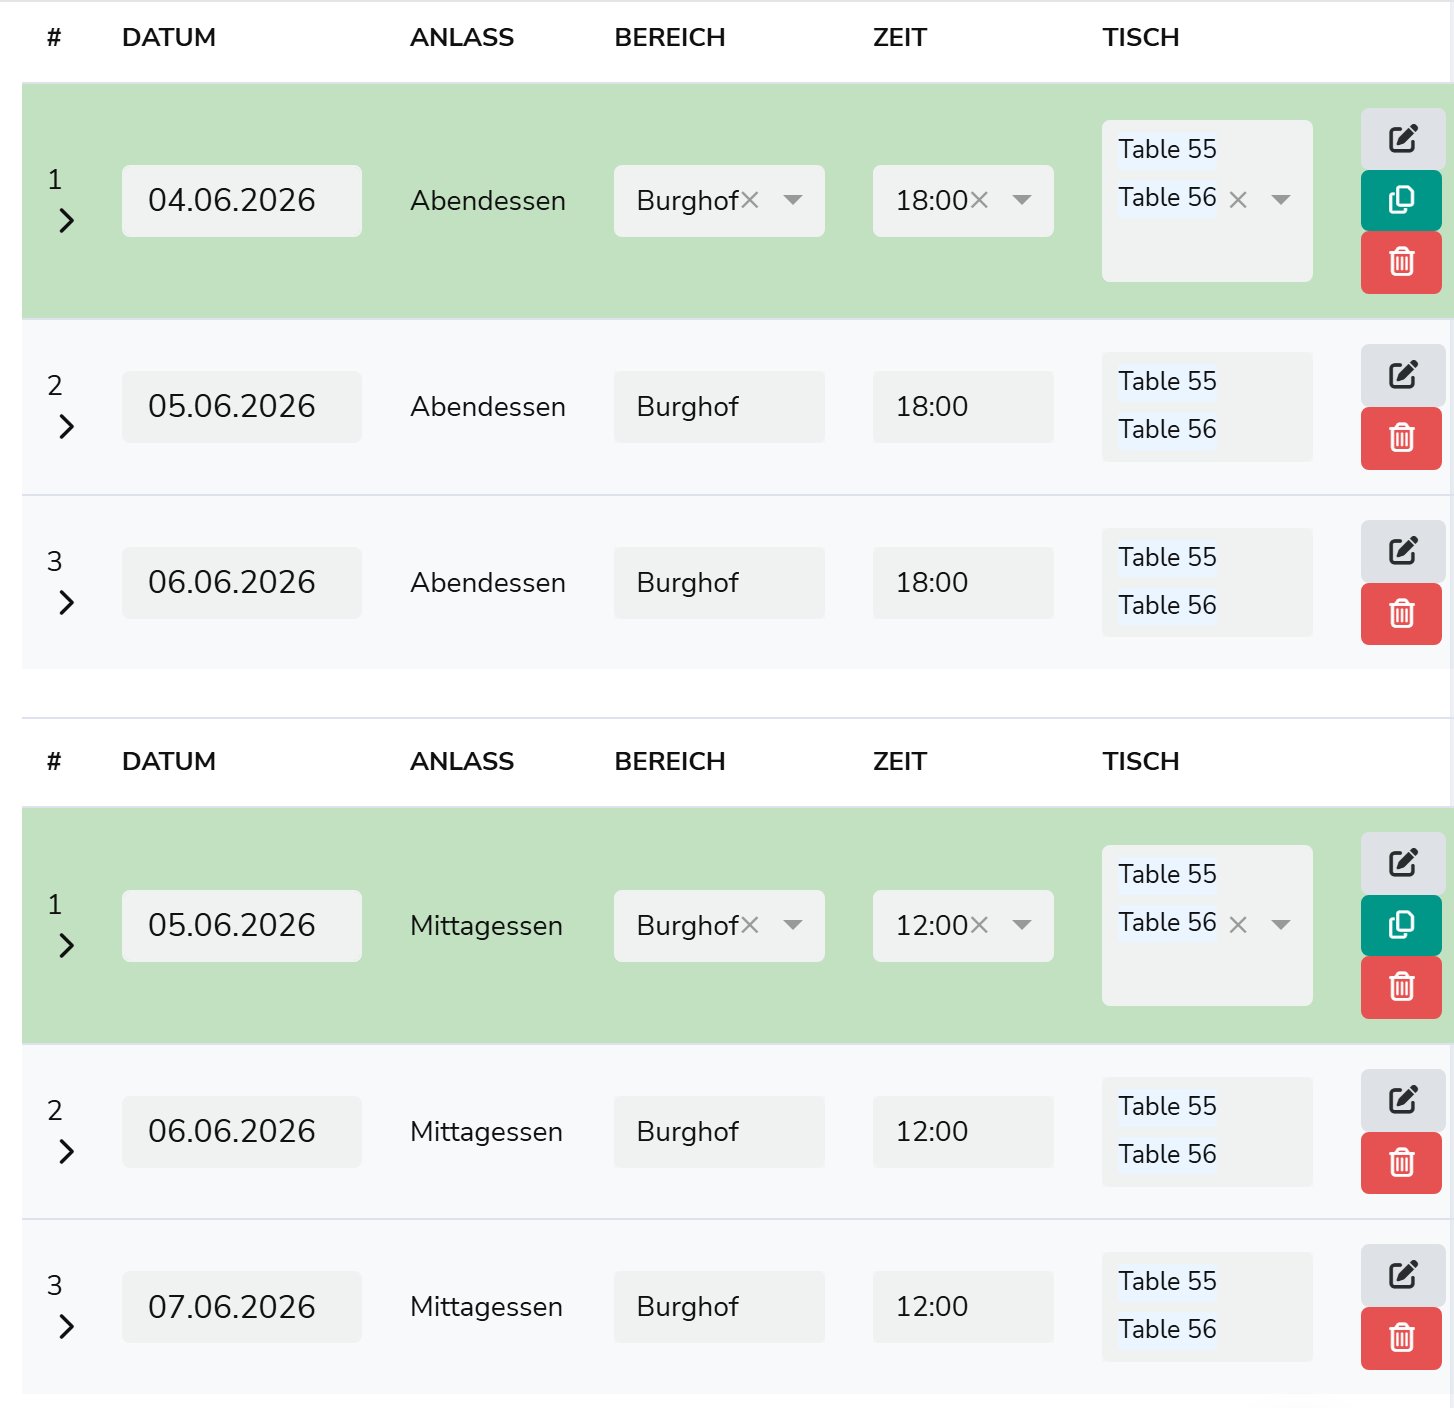Expand row 3 of the Mittagessen table
Screen dimensions: 1454x1408
[66, 1326]
